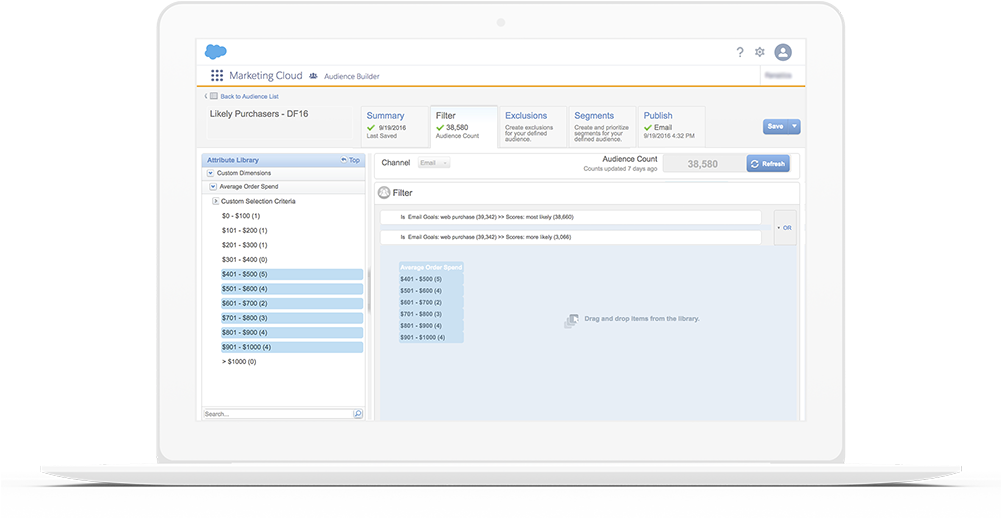
Task: Open the Summary tab
Action: (x=395, y=126)
